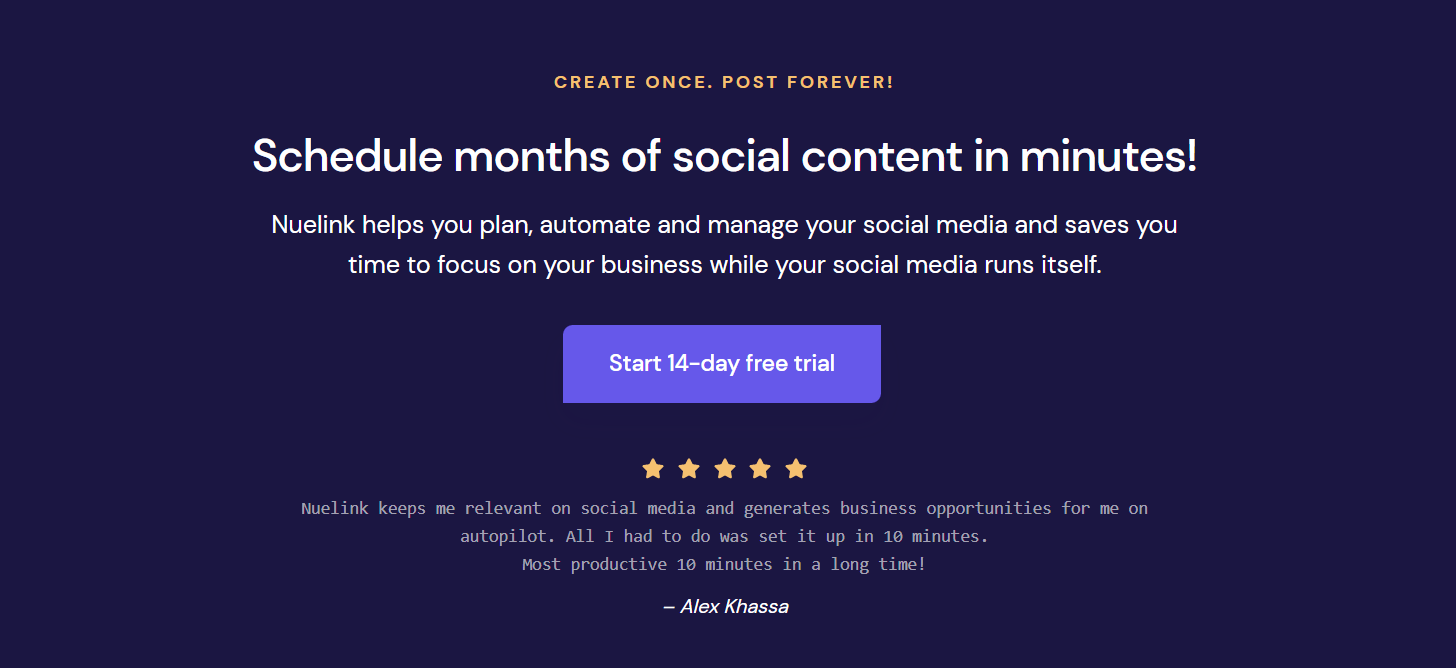Click the line 'Most productive 10 minutes in a long time!'
This screenshot has height=668, width=1456.
[724, 564]
